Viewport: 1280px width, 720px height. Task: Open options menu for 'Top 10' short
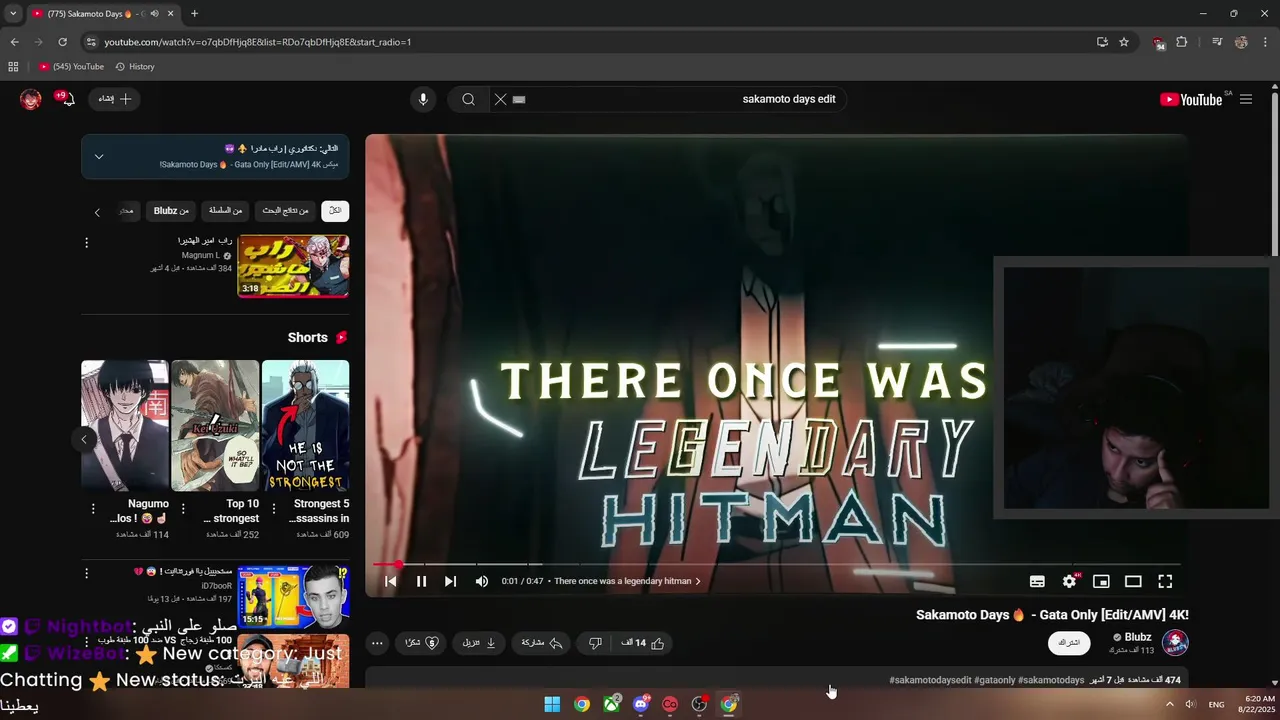[x=183, y=509]
